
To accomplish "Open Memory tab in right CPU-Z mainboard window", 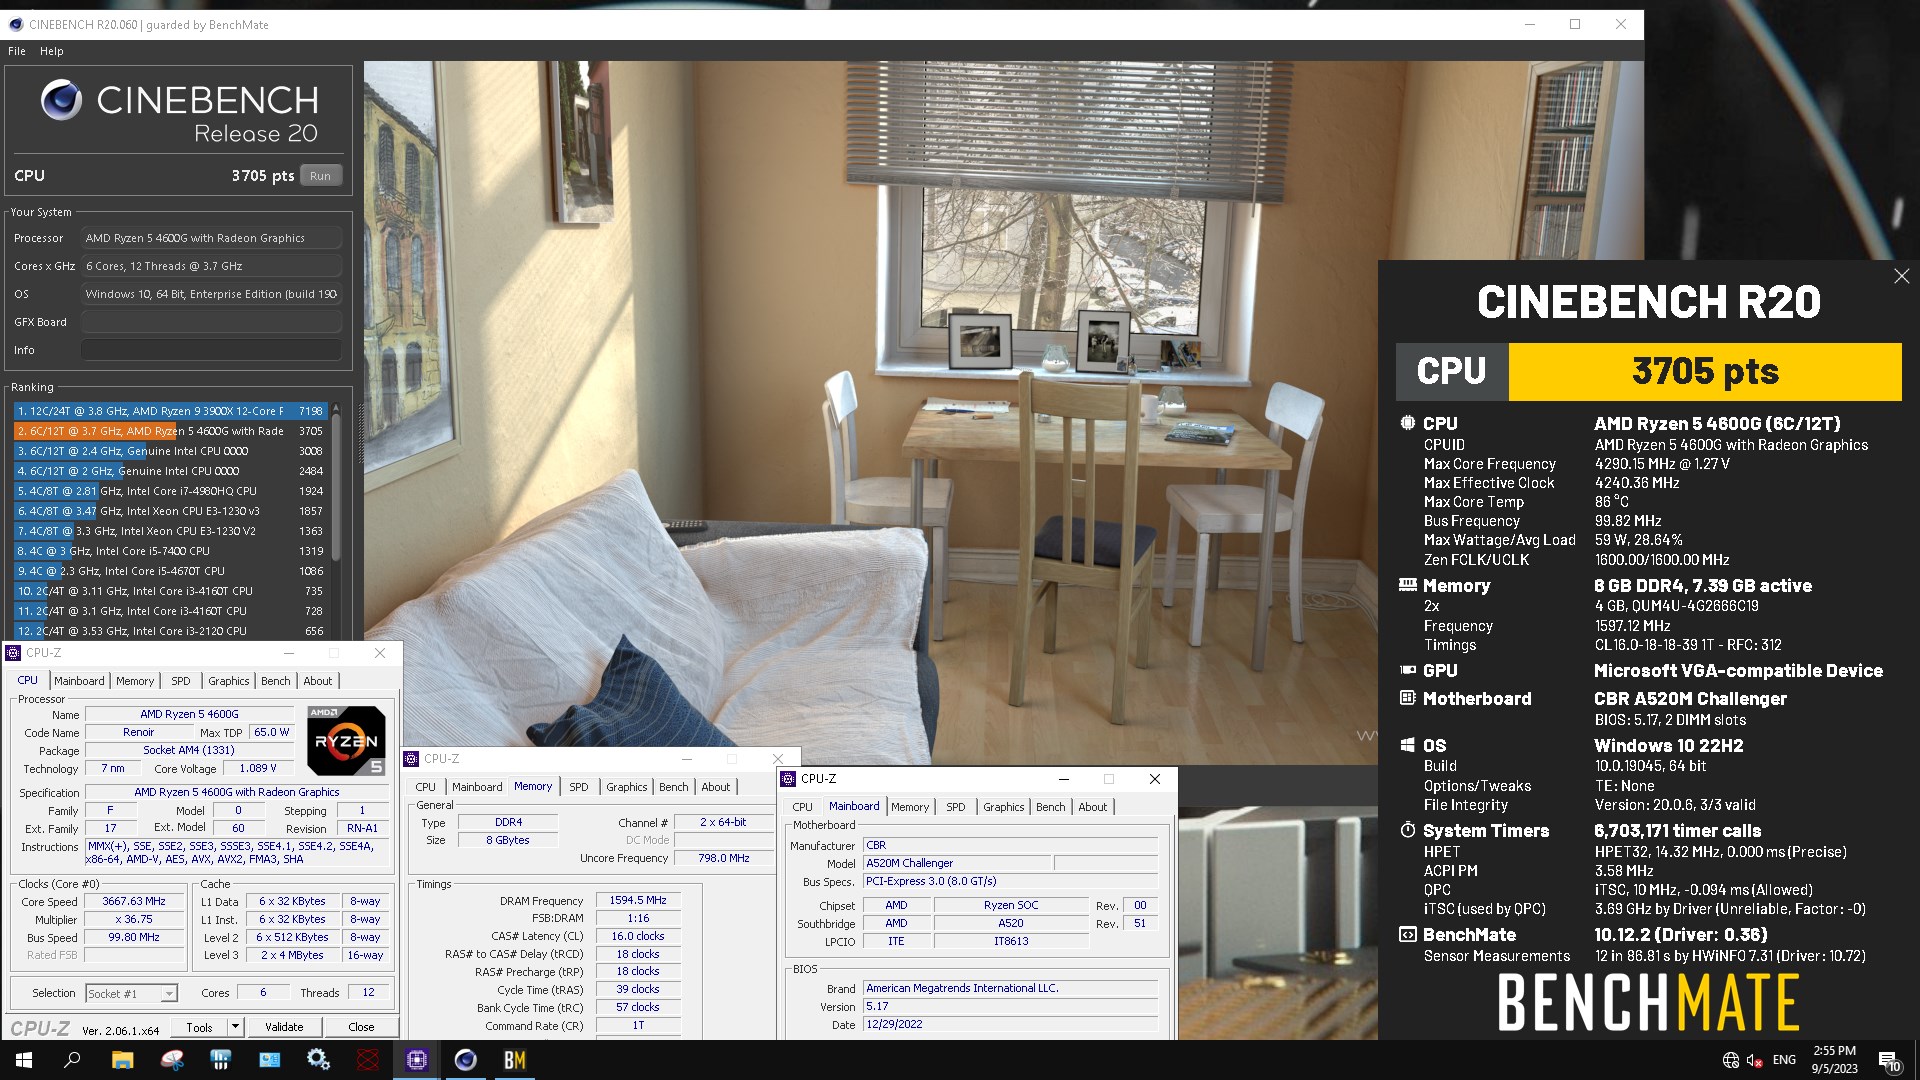I will (910, 807).
